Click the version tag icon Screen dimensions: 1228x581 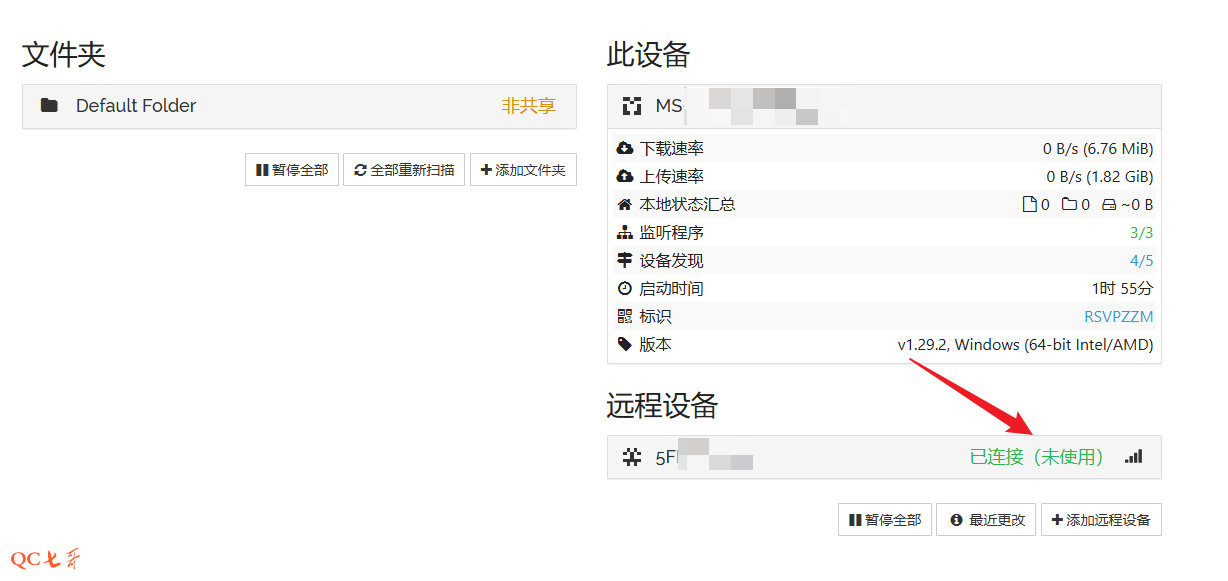click(x=625, y=345)
